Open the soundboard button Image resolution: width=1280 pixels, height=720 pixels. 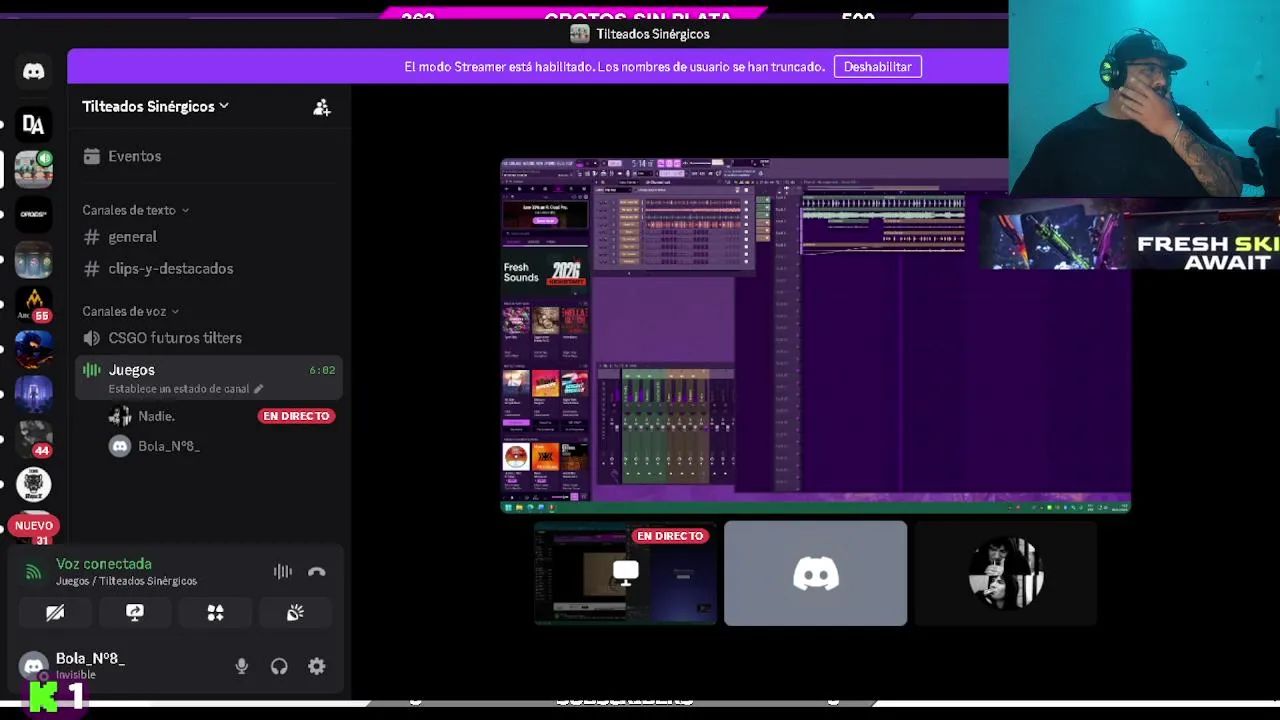295,613
